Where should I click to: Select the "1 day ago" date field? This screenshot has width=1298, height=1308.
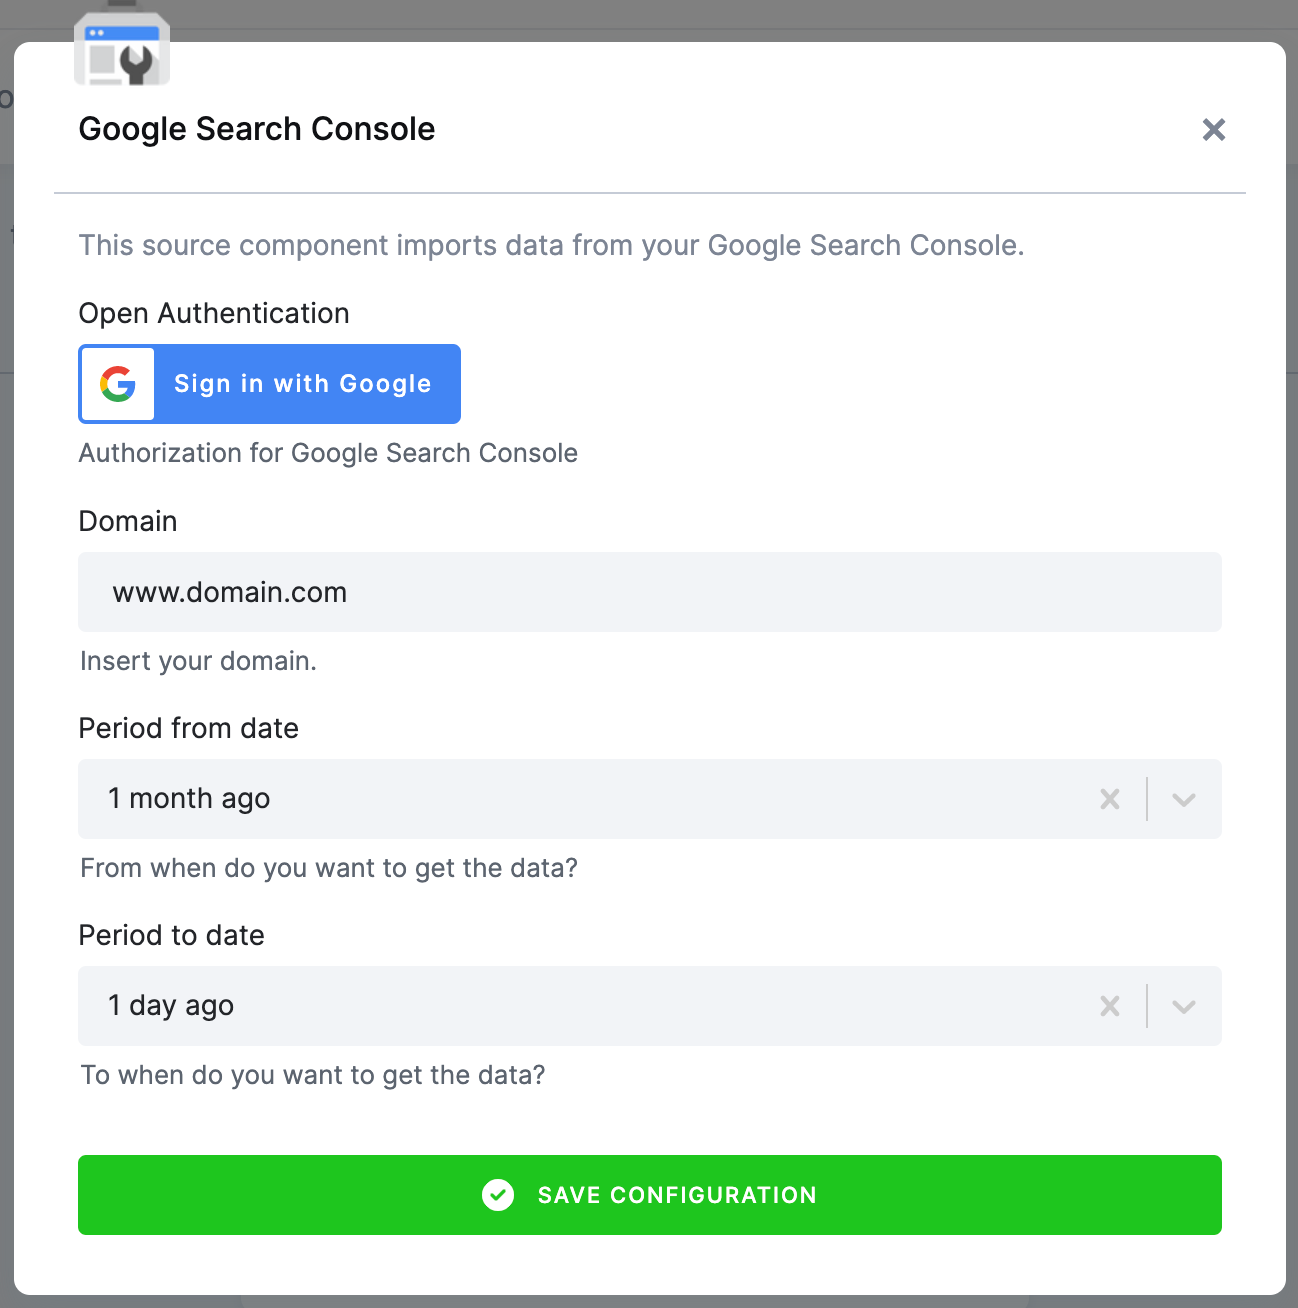(400, 1006)
